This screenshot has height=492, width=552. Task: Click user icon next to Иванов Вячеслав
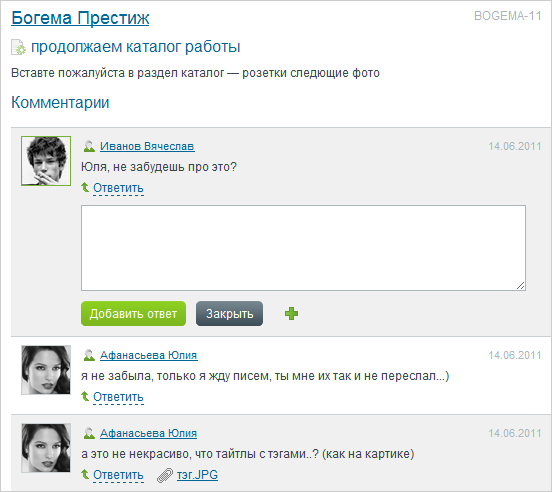[89, 146]
